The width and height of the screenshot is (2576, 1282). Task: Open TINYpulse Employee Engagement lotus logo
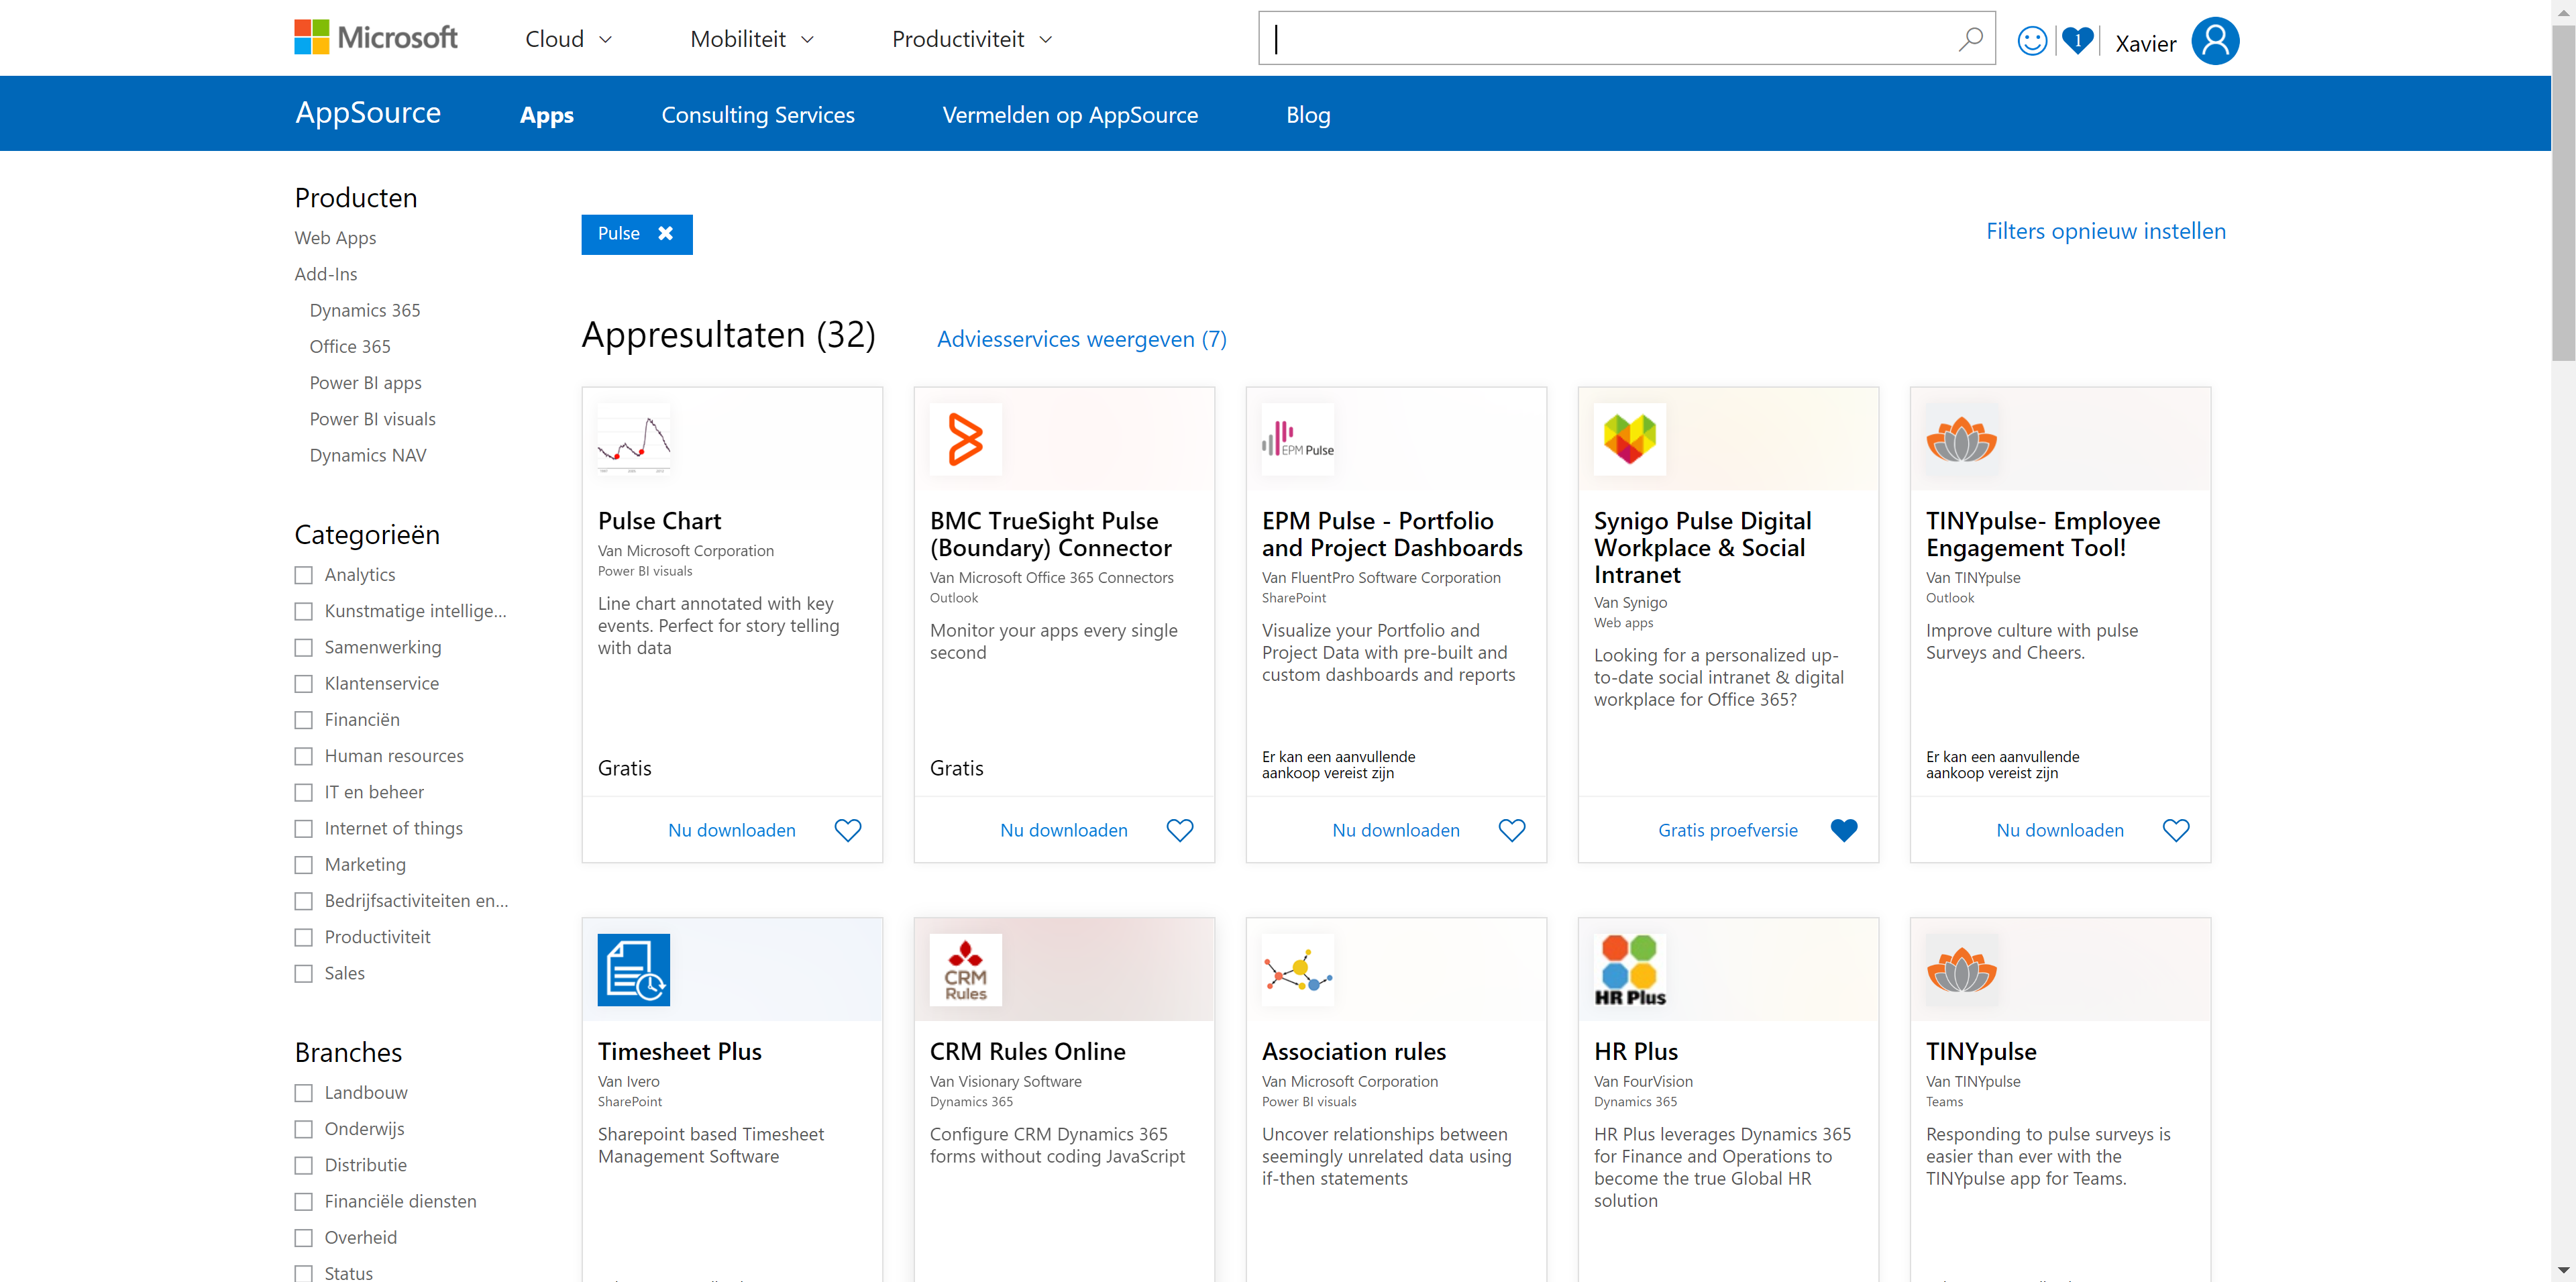pyautogui.click(x=1962, y=439)
